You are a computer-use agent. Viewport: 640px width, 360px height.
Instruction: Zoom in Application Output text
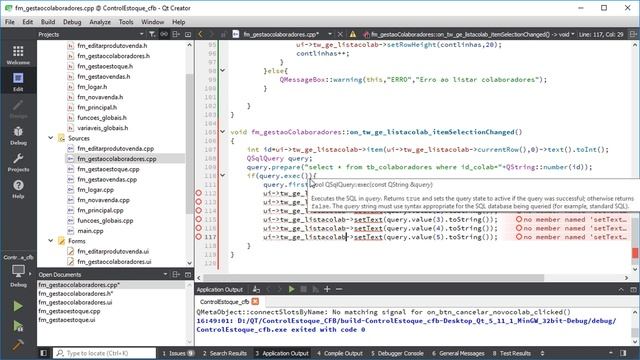pos(327,289)
